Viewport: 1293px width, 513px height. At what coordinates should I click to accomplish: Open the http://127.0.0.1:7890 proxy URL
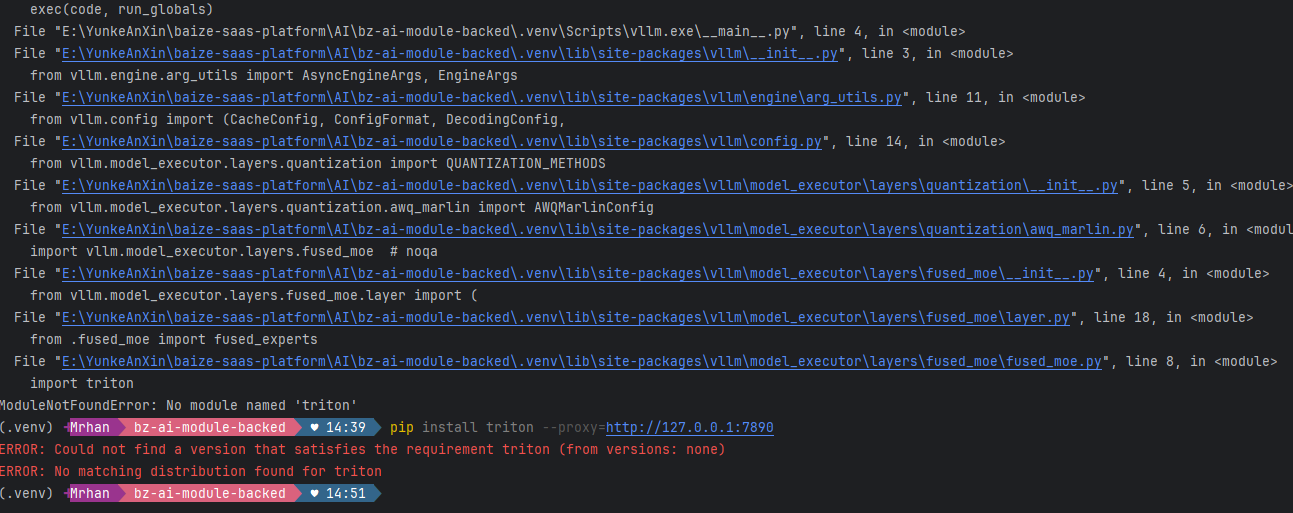coord(689,427)
